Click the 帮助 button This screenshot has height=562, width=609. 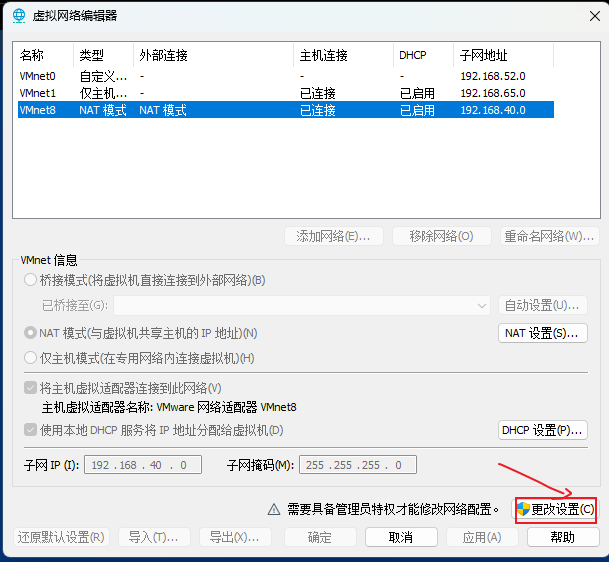563,538
